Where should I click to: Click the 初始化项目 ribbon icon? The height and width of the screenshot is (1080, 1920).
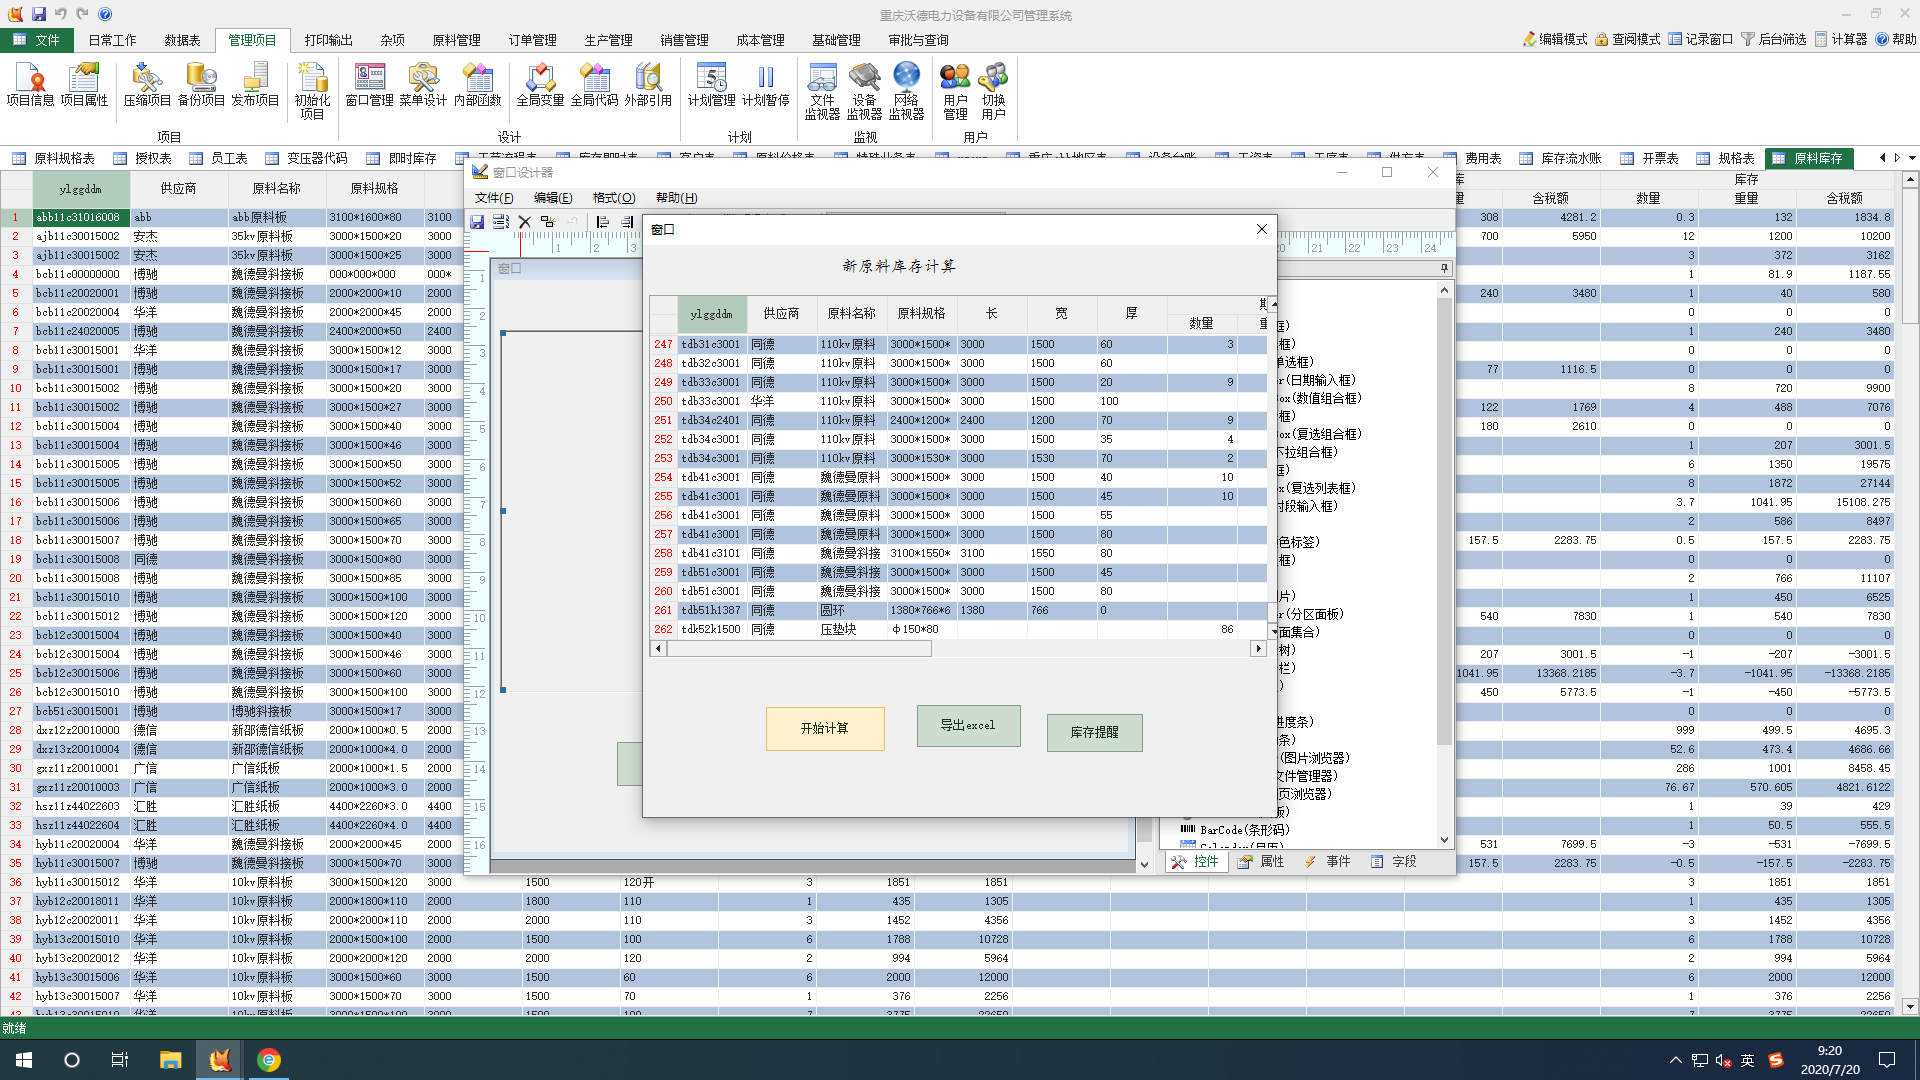312,91
